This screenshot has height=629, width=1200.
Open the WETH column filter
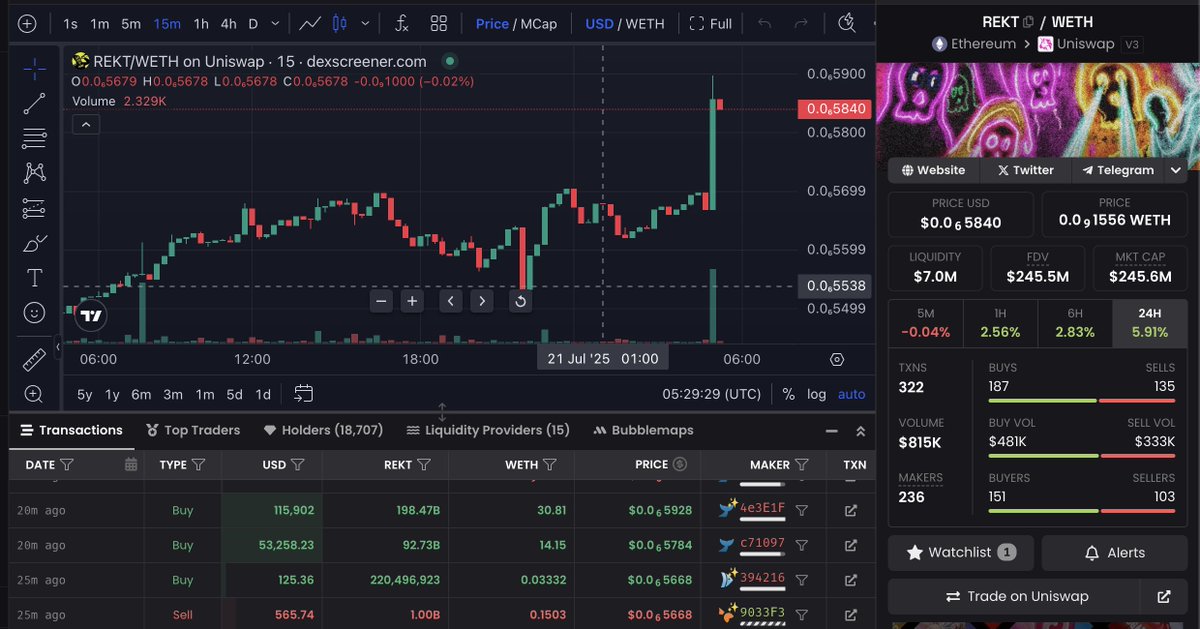550,464
